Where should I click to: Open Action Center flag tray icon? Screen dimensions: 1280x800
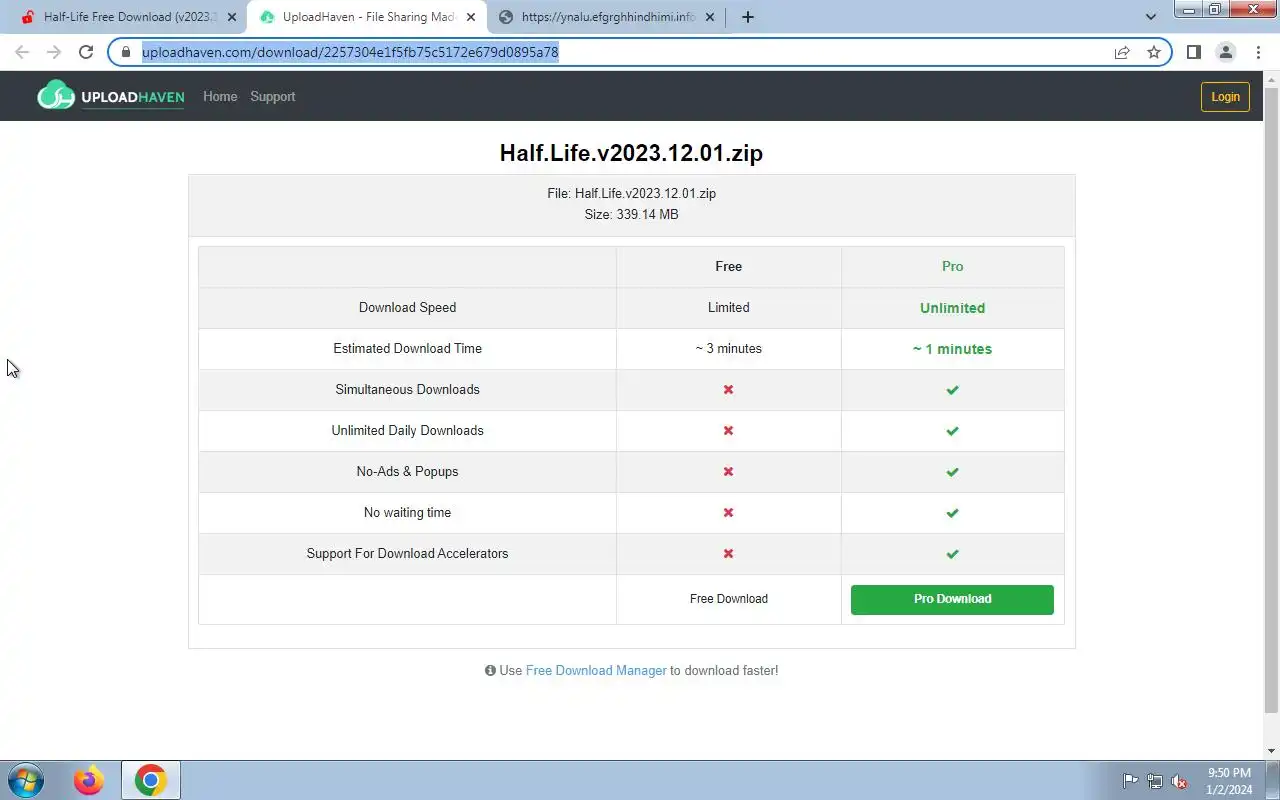tap(1130, 781)
